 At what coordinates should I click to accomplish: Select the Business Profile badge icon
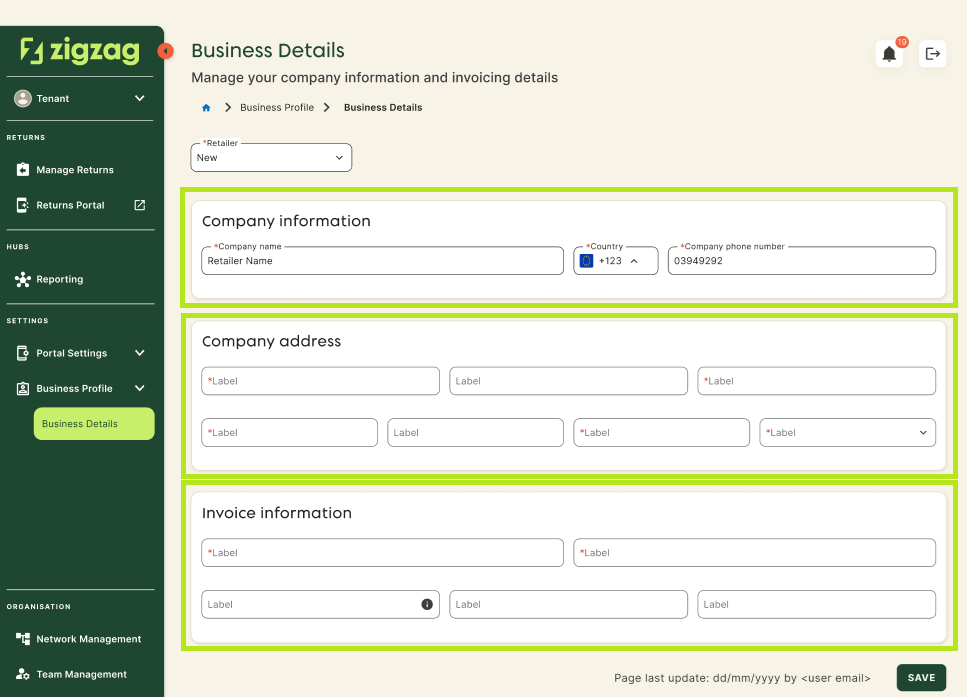click(21, 388)
